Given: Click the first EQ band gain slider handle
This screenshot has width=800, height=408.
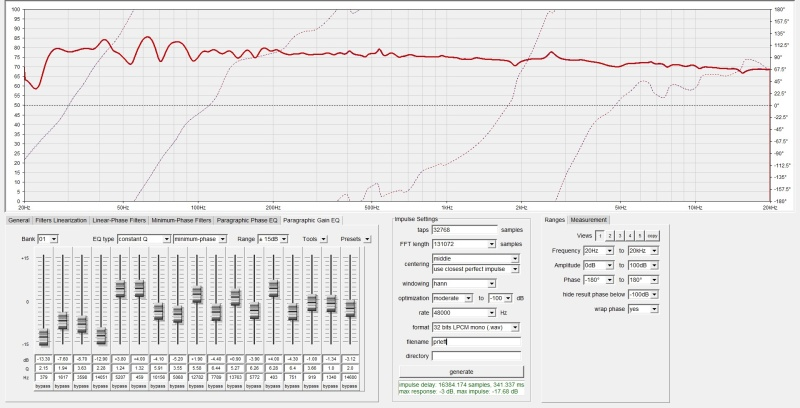Looking at the screenshot, I should click(43, 336).
